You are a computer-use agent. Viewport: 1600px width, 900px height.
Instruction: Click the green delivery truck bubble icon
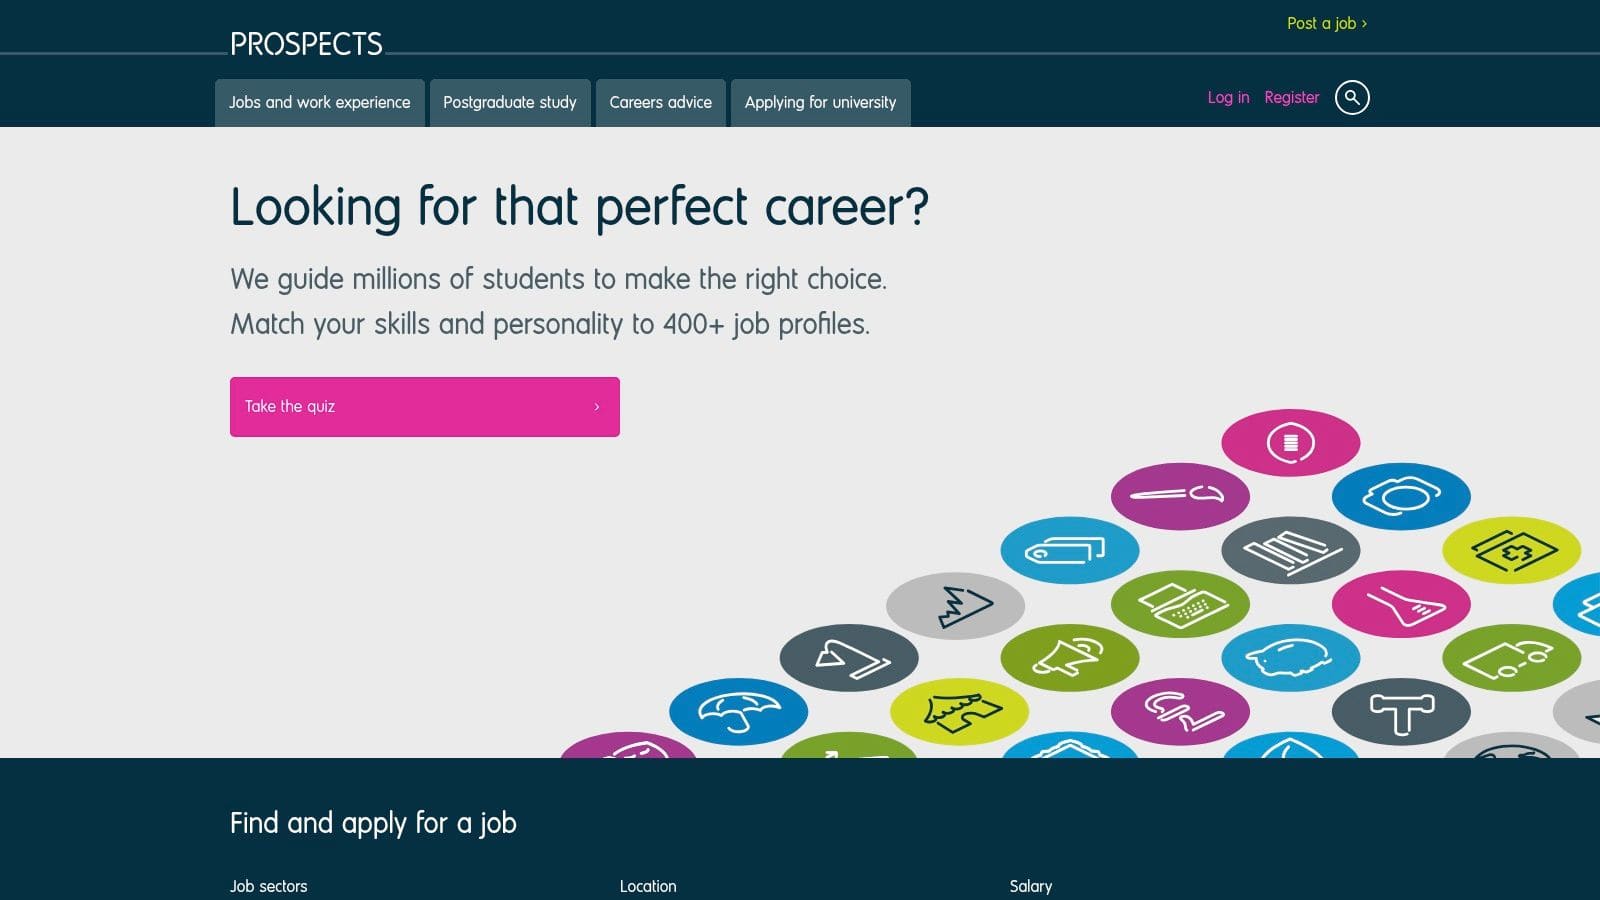(x=1509, y=657)
